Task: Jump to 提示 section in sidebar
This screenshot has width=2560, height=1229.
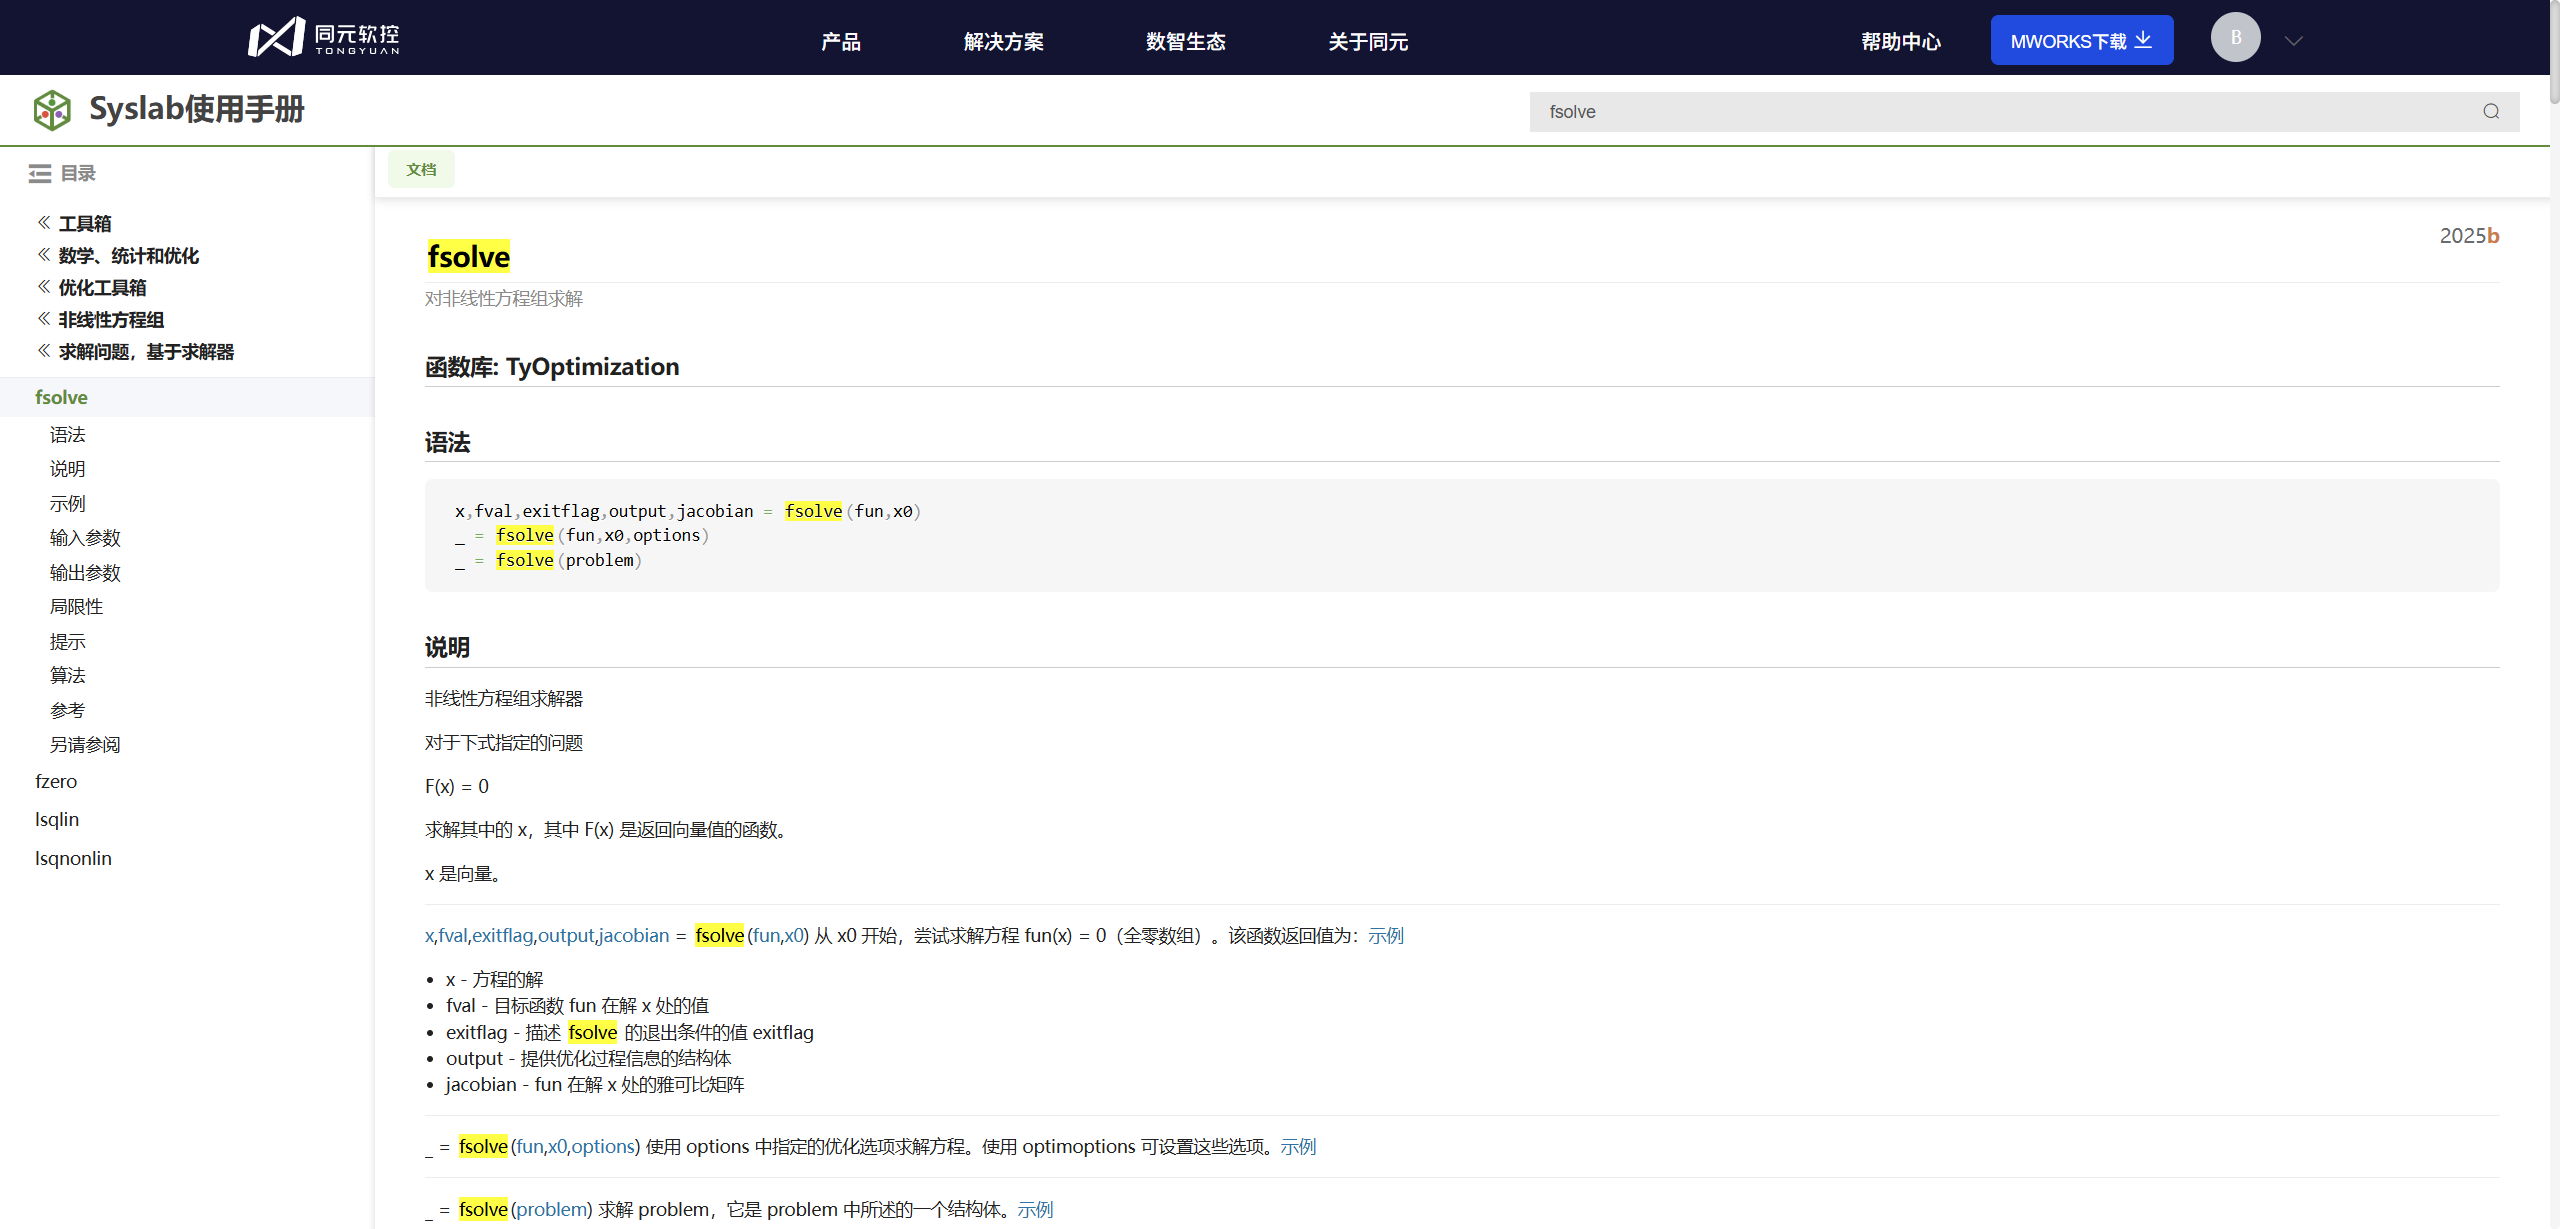Action: pyautogui.click(x=68, y=642)
